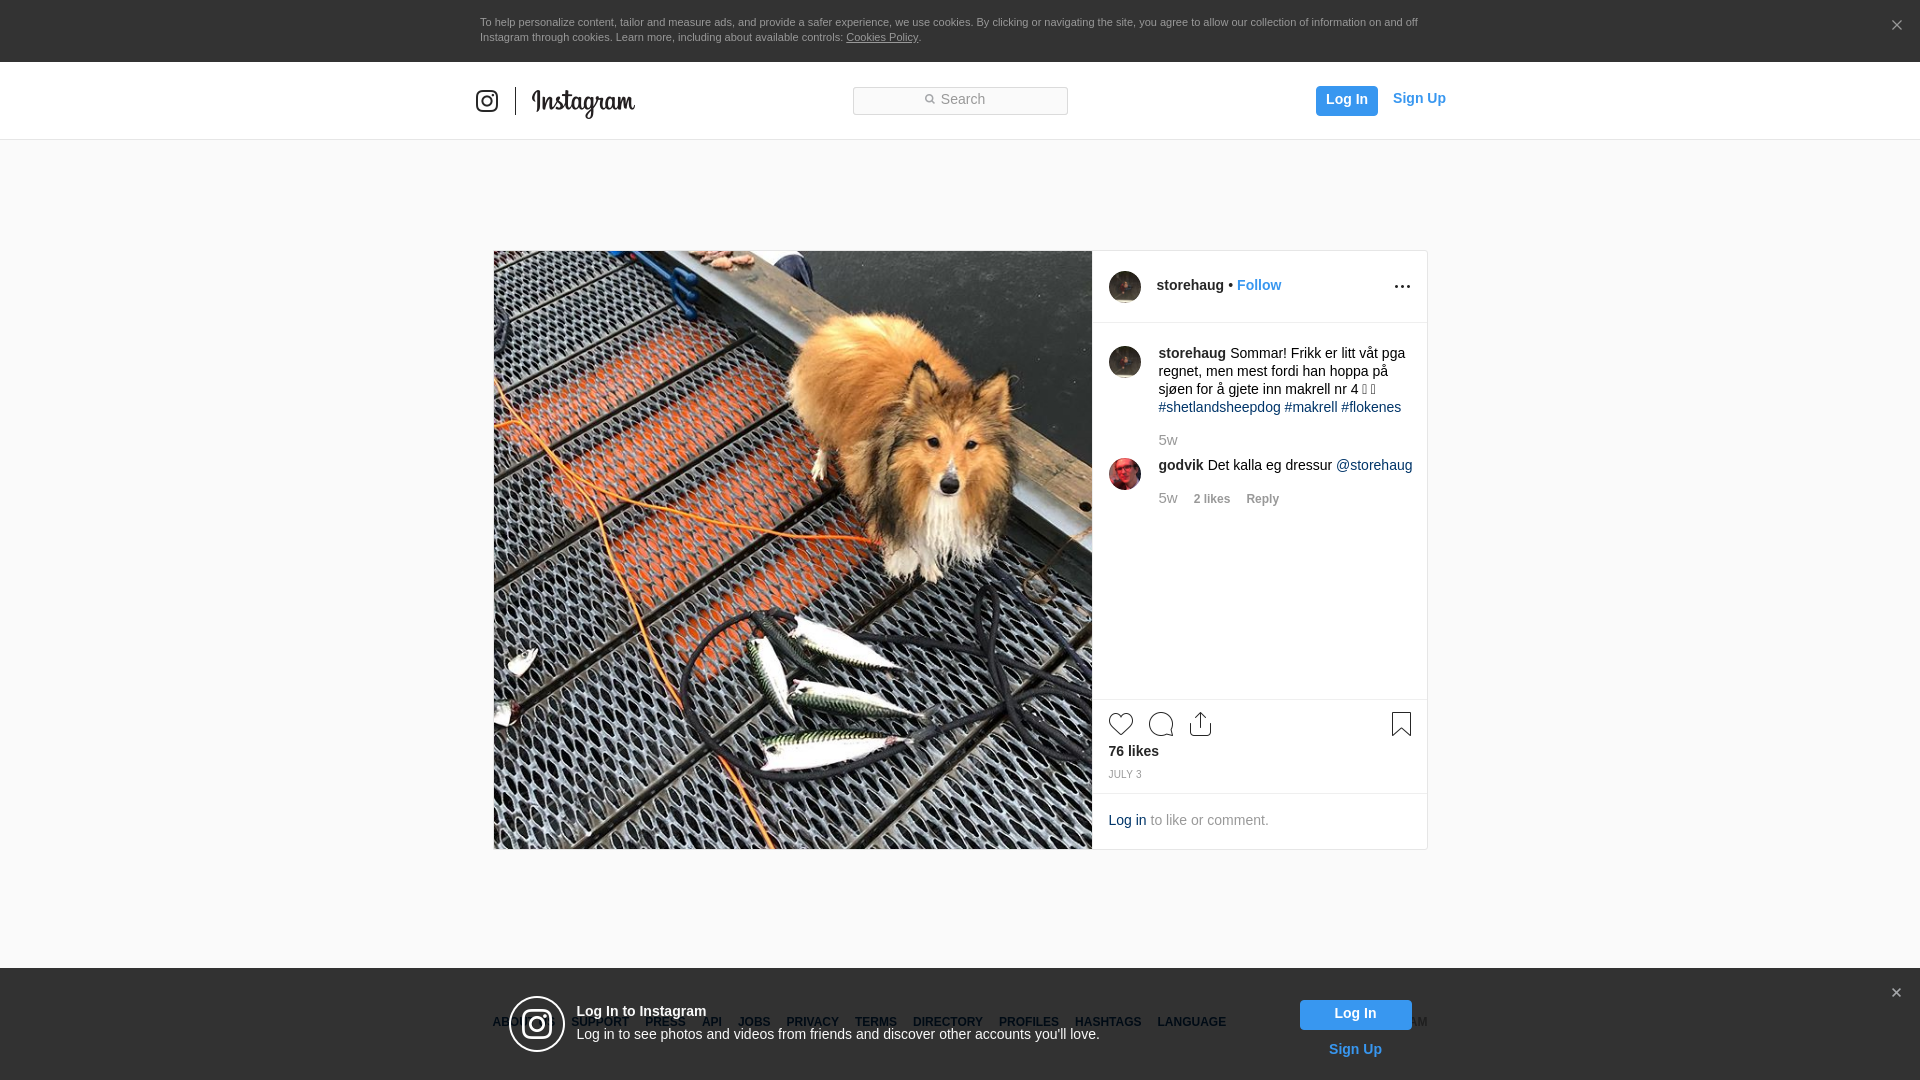Close the bottom login prompt banner
The image size is (1920, 1080).
pyautogui.click(x=1896, y=993)
